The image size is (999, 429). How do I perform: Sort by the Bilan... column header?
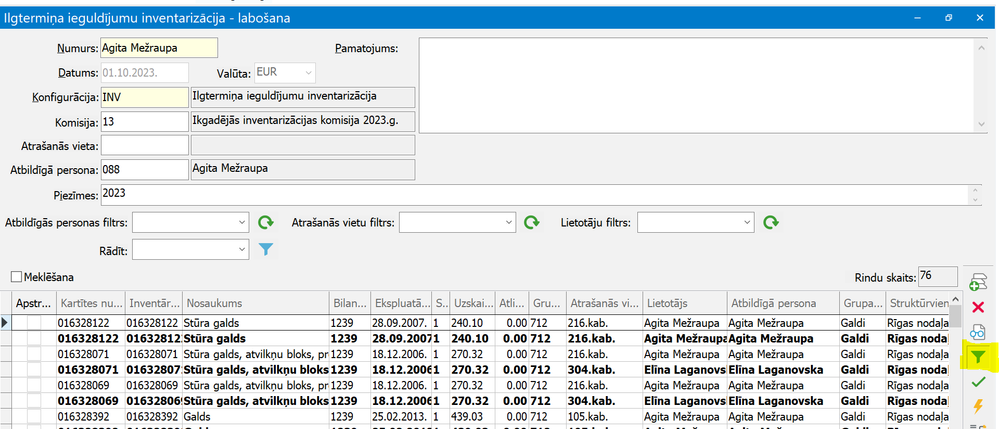[x=350, y=303]
